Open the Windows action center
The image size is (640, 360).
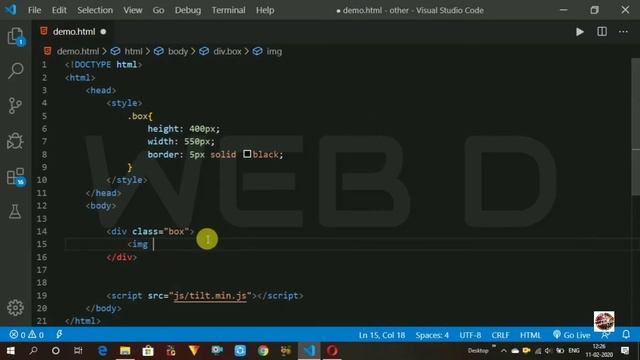pos(625,351)
